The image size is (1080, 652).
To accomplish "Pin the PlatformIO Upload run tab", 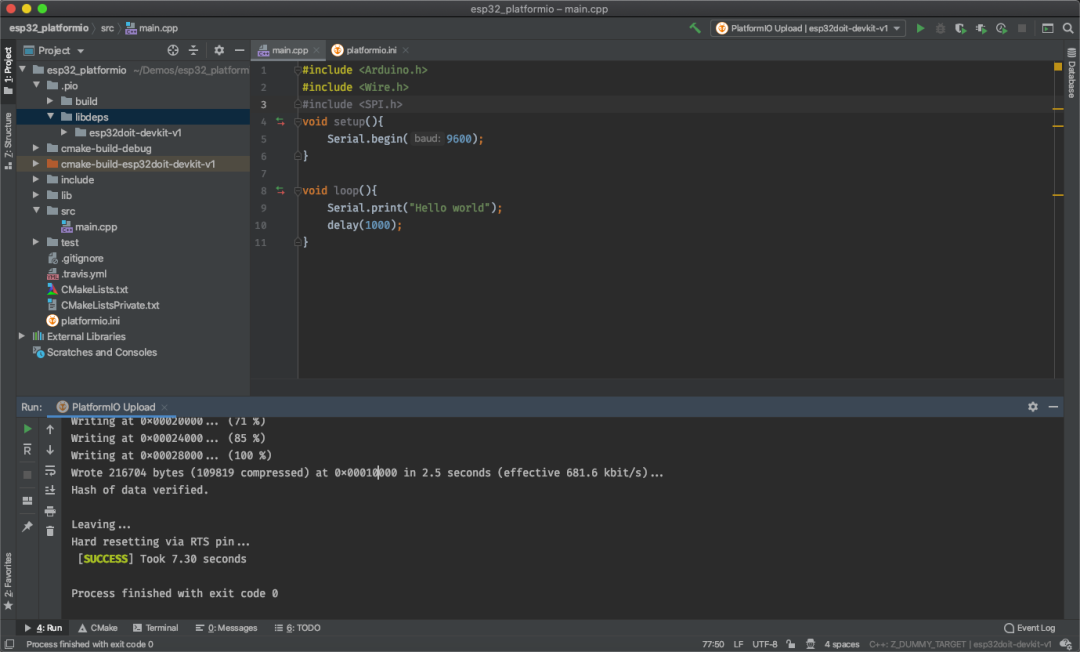I will click(27, 527).
